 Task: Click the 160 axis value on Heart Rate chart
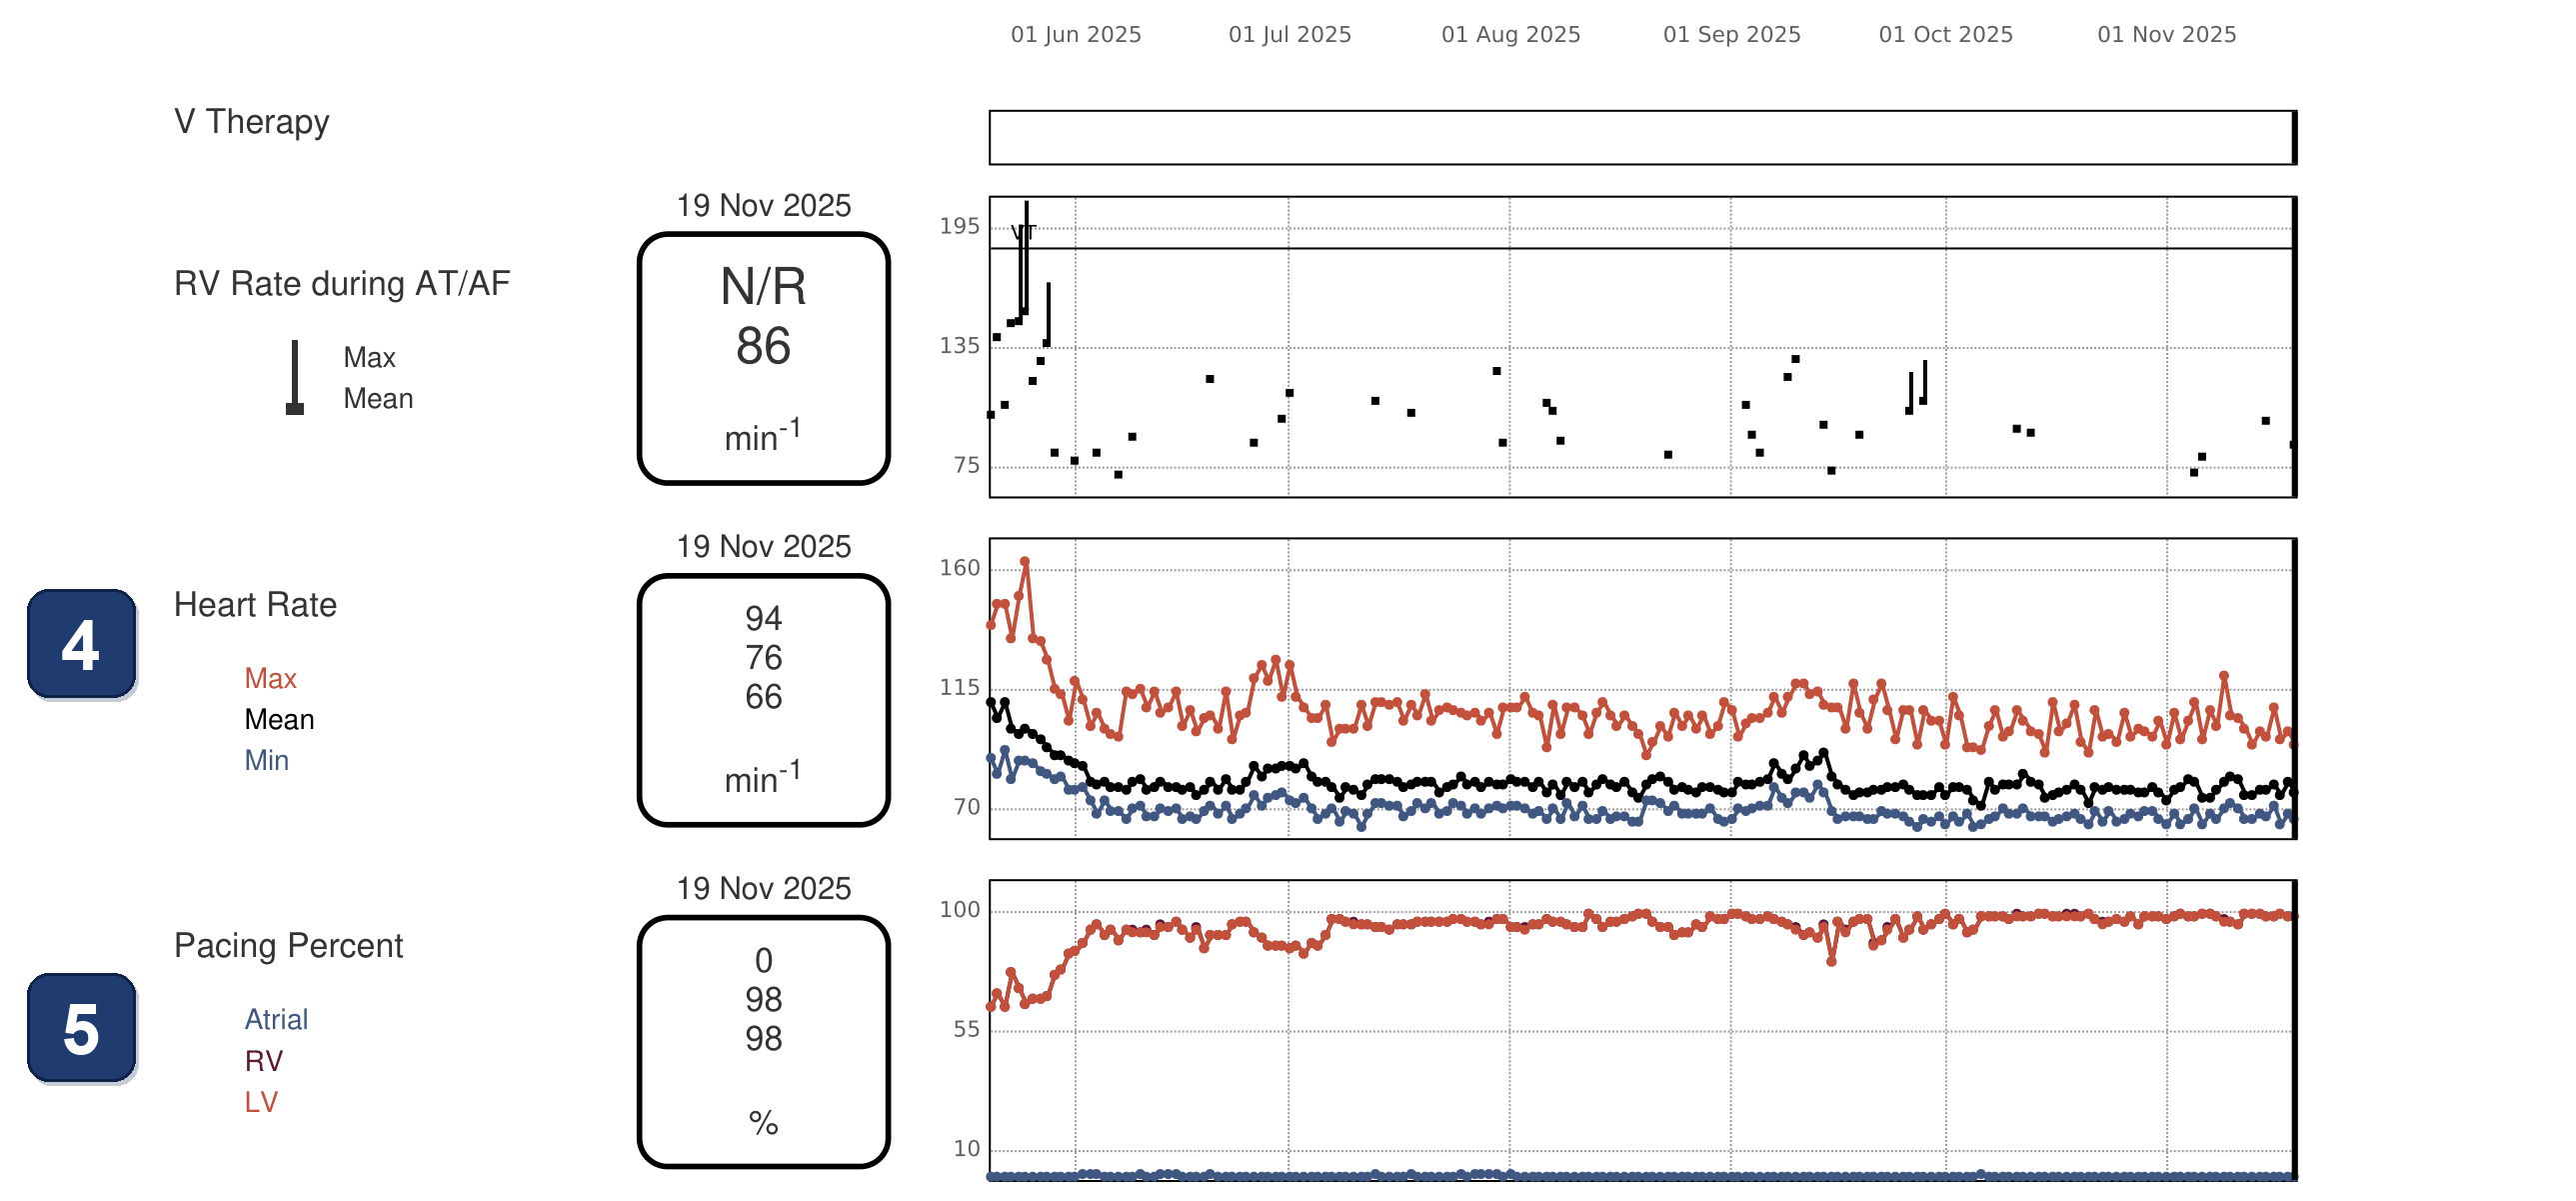pyautogui.click(x=959, y=568)
